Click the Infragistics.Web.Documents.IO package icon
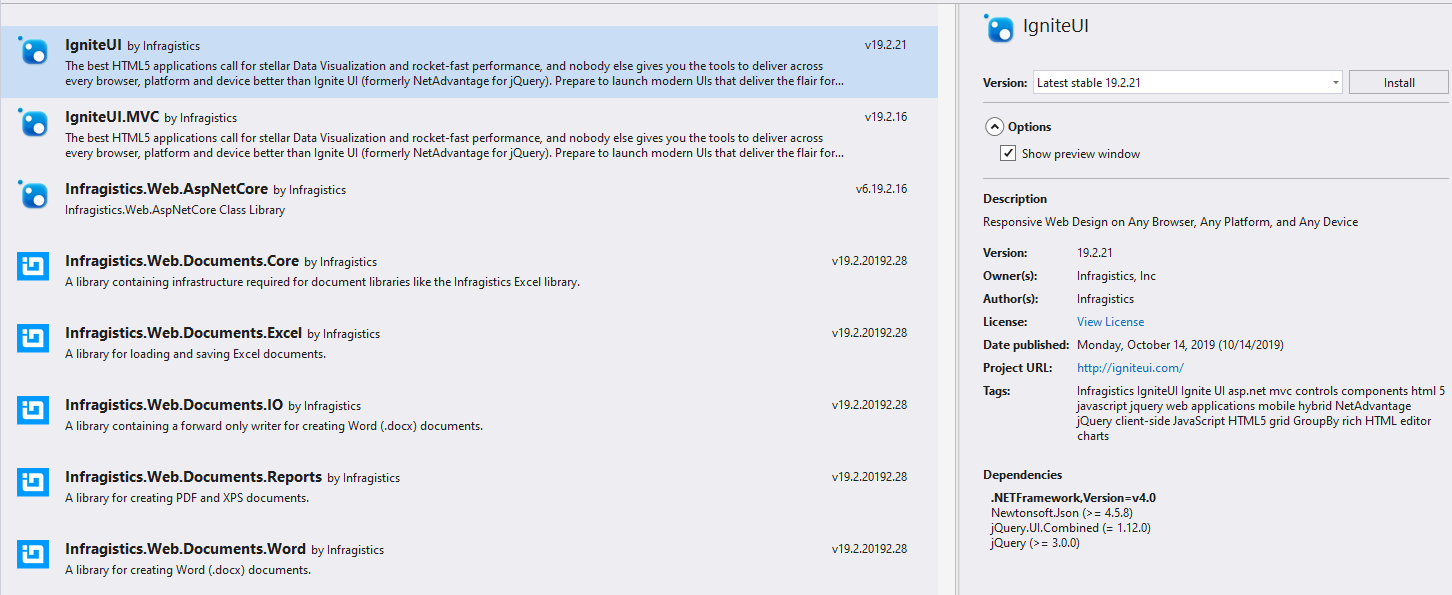The height and width of the screenshot is (595, 1452). tap(33, 410)
